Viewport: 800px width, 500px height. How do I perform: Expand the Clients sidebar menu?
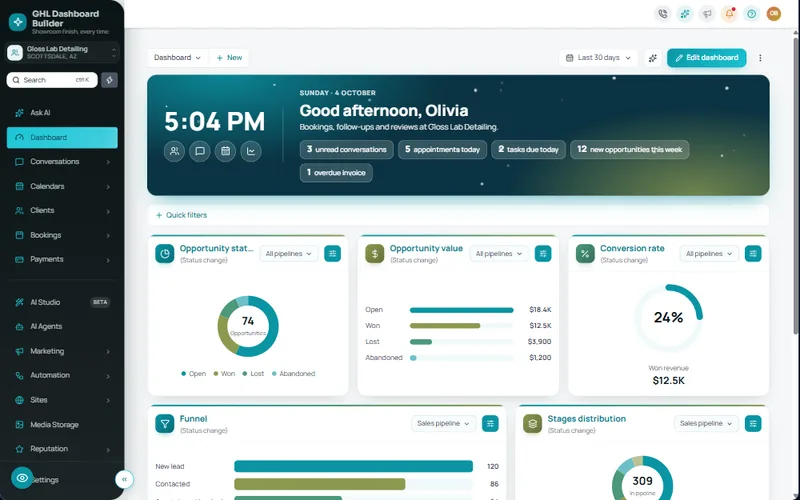tap(62, 210)
